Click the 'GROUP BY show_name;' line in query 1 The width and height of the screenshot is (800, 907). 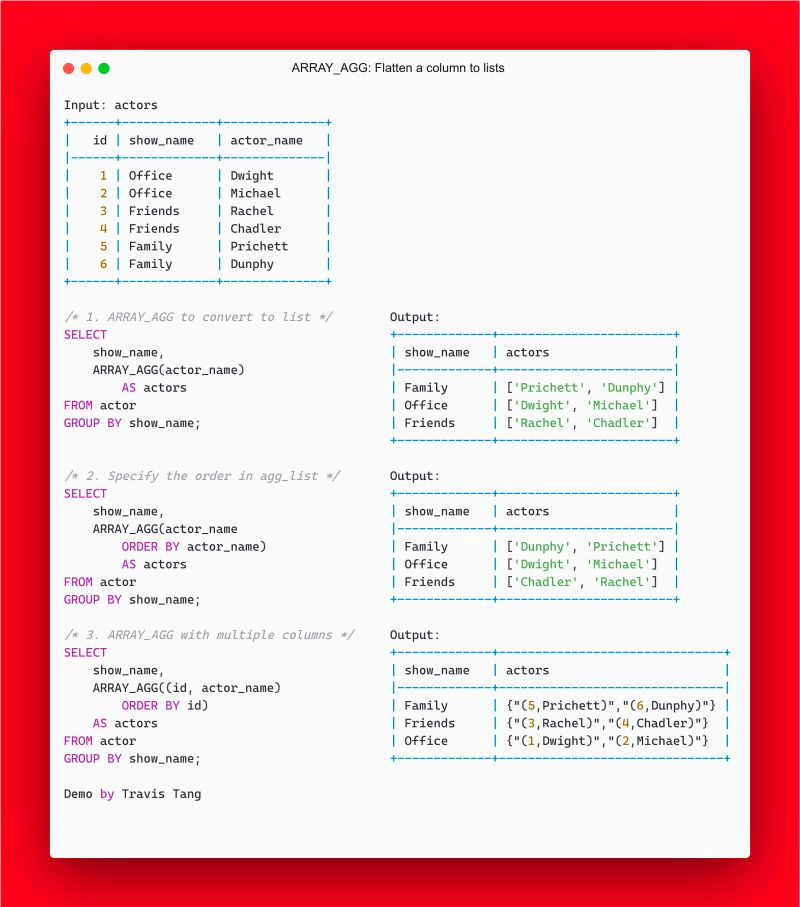click(x=132, y=423)
